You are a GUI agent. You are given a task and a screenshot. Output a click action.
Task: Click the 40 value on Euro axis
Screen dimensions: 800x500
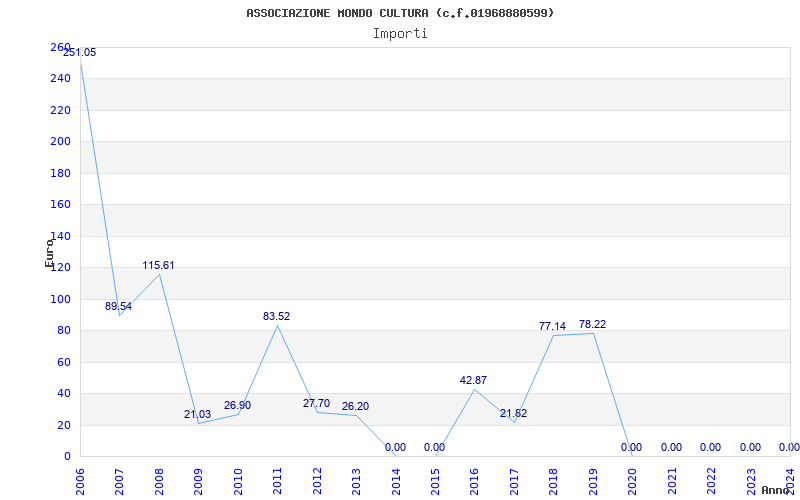click(63, 394)
